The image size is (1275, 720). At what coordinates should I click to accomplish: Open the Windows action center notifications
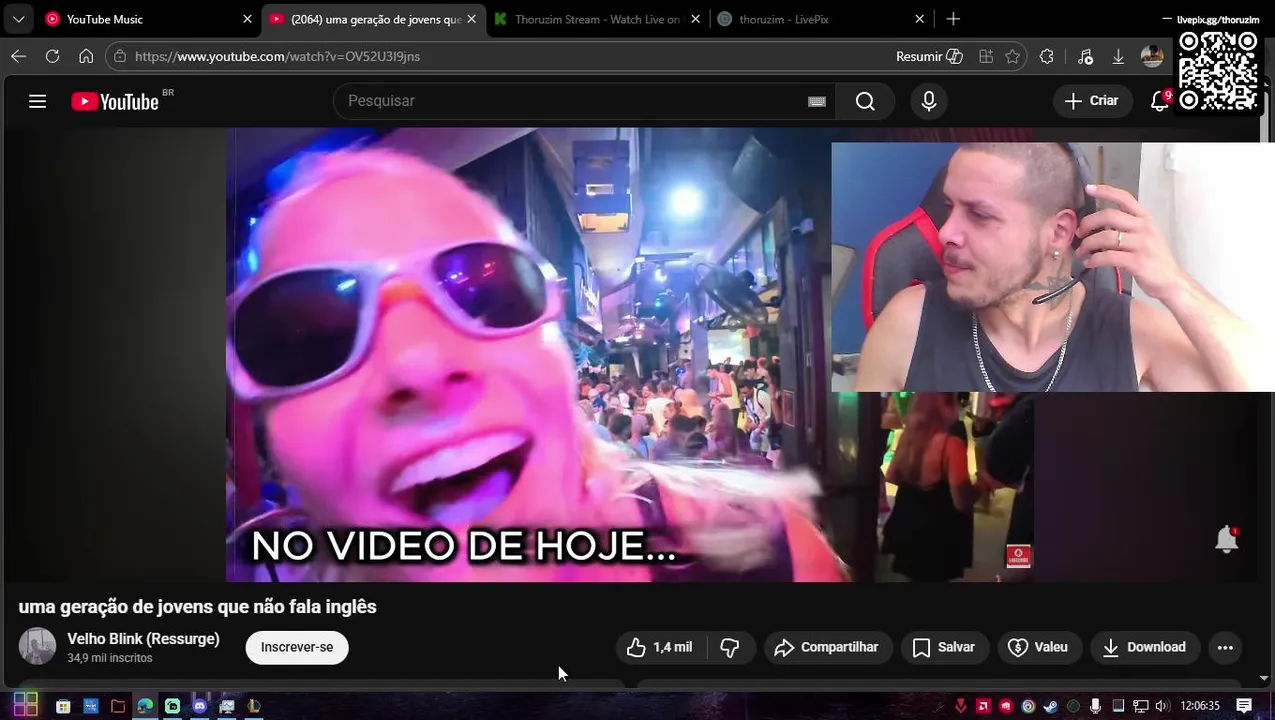click(1244, 706)
